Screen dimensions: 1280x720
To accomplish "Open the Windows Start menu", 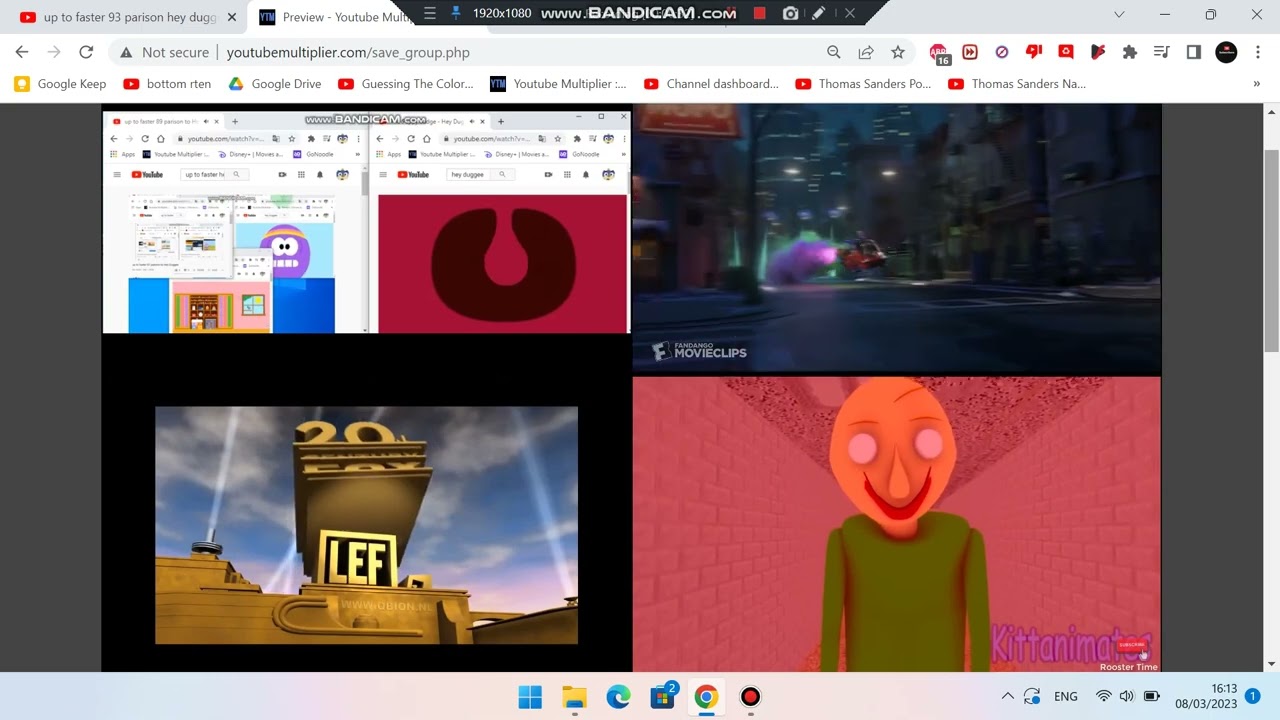I will tap(530, 696).
